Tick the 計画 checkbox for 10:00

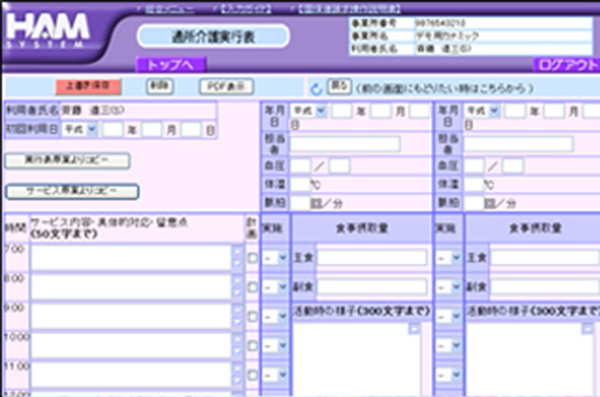click(x=252, y=346)
